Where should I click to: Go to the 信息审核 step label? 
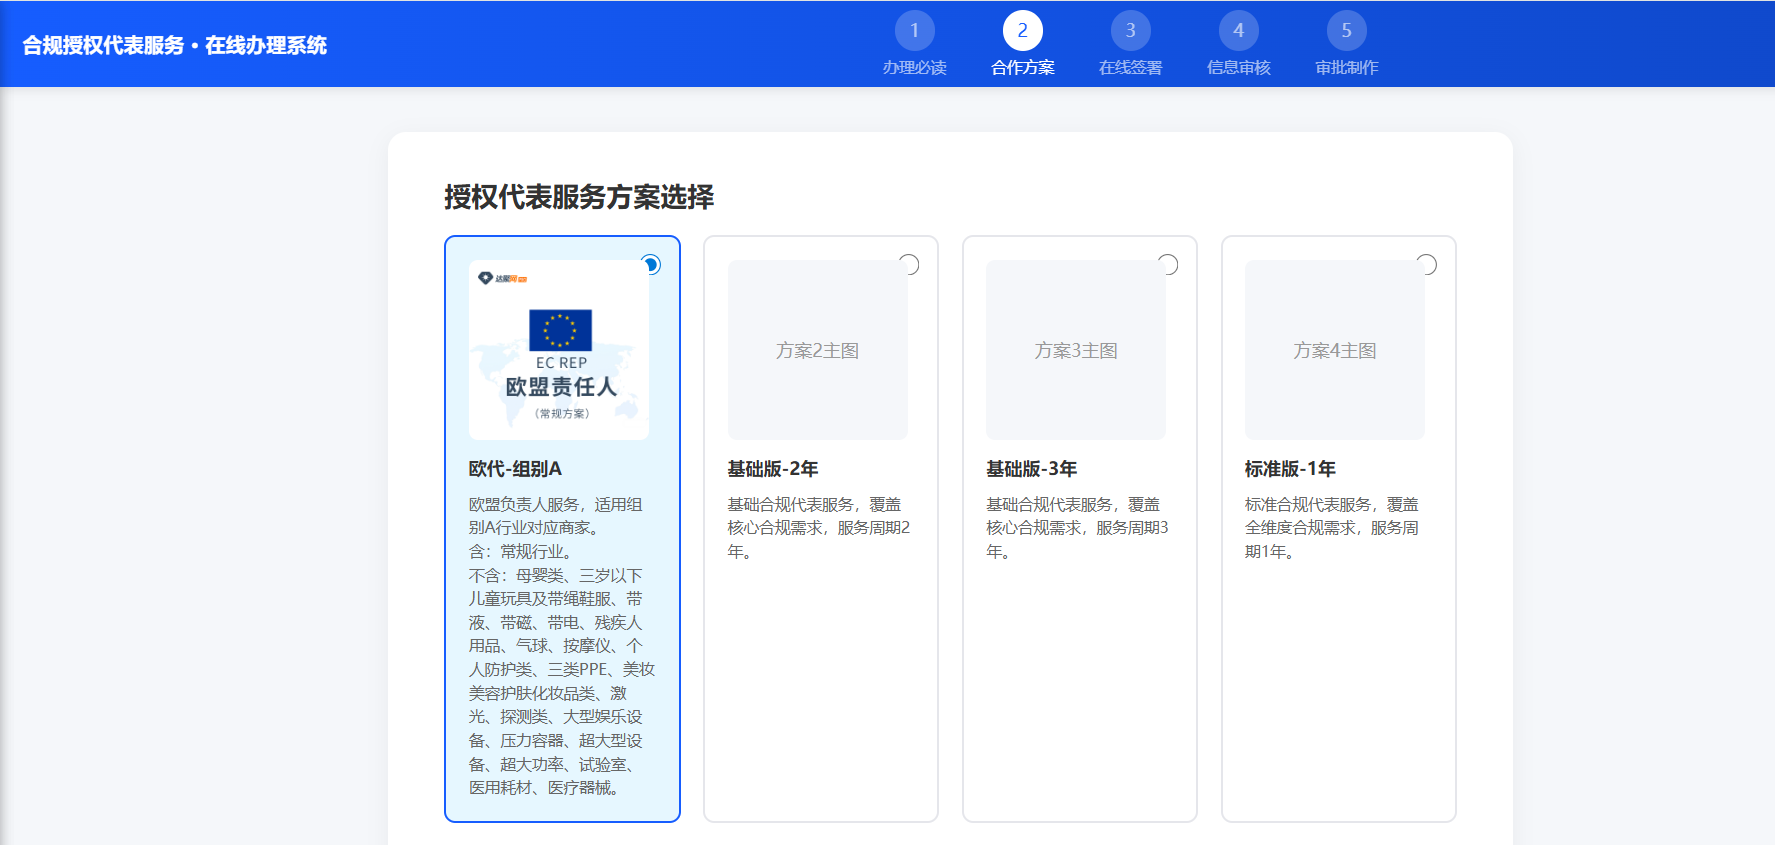pos(1238,67)
